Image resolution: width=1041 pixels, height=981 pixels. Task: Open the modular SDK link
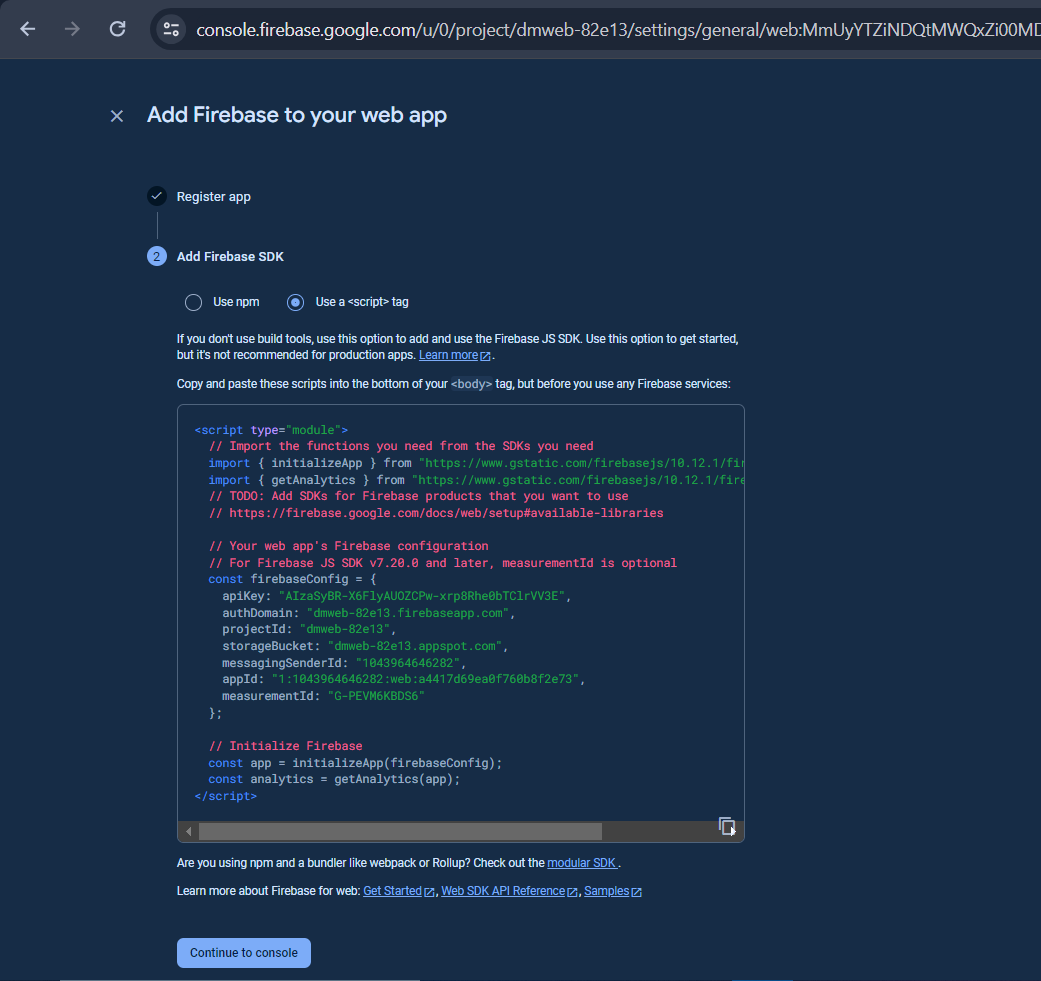coord(582,863)
